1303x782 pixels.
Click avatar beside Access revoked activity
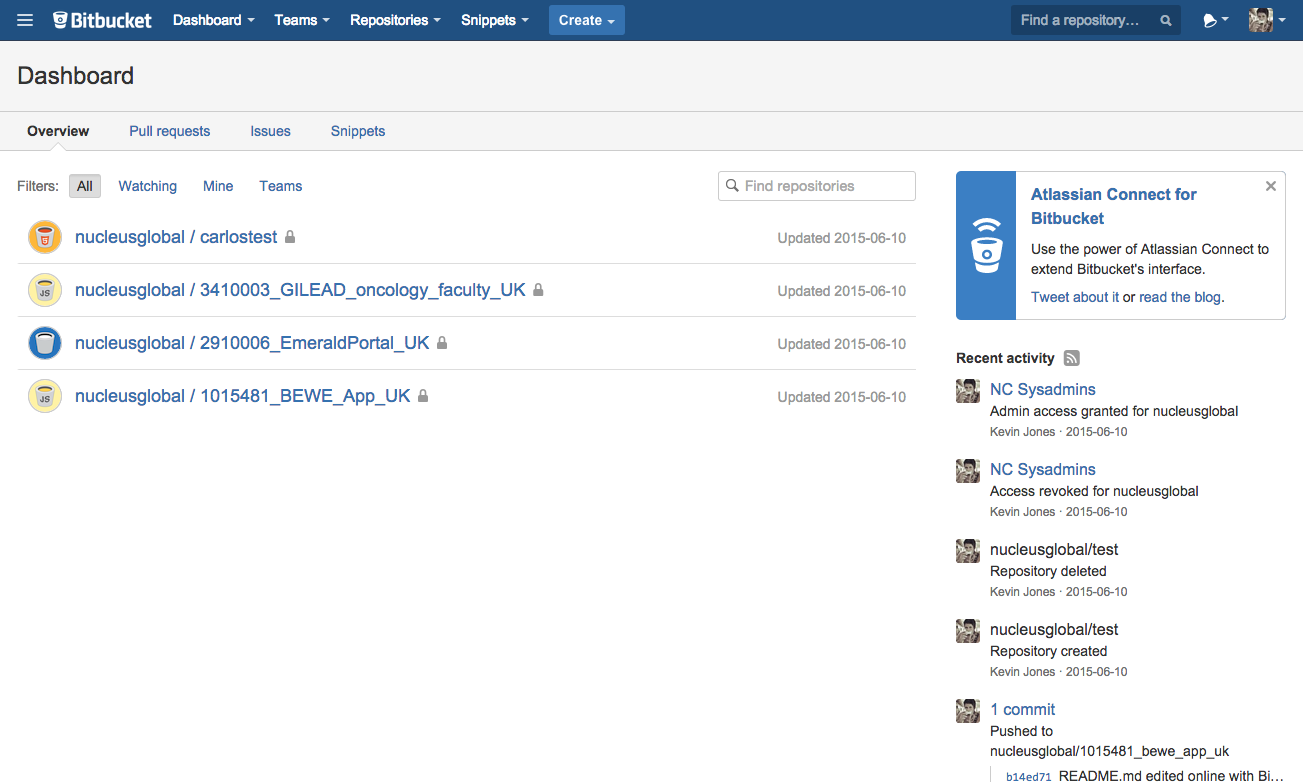(968, 471)
